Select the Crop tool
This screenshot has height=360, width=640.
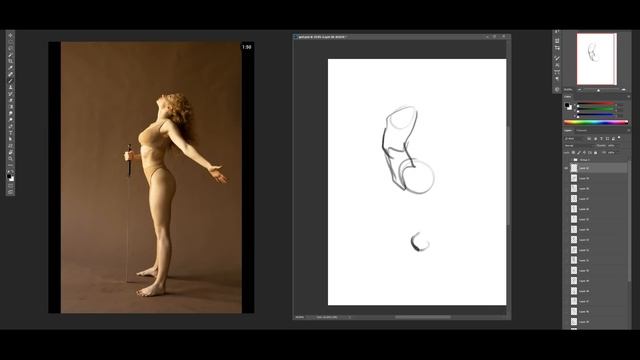pyautogui.click(x=11, y=61)
